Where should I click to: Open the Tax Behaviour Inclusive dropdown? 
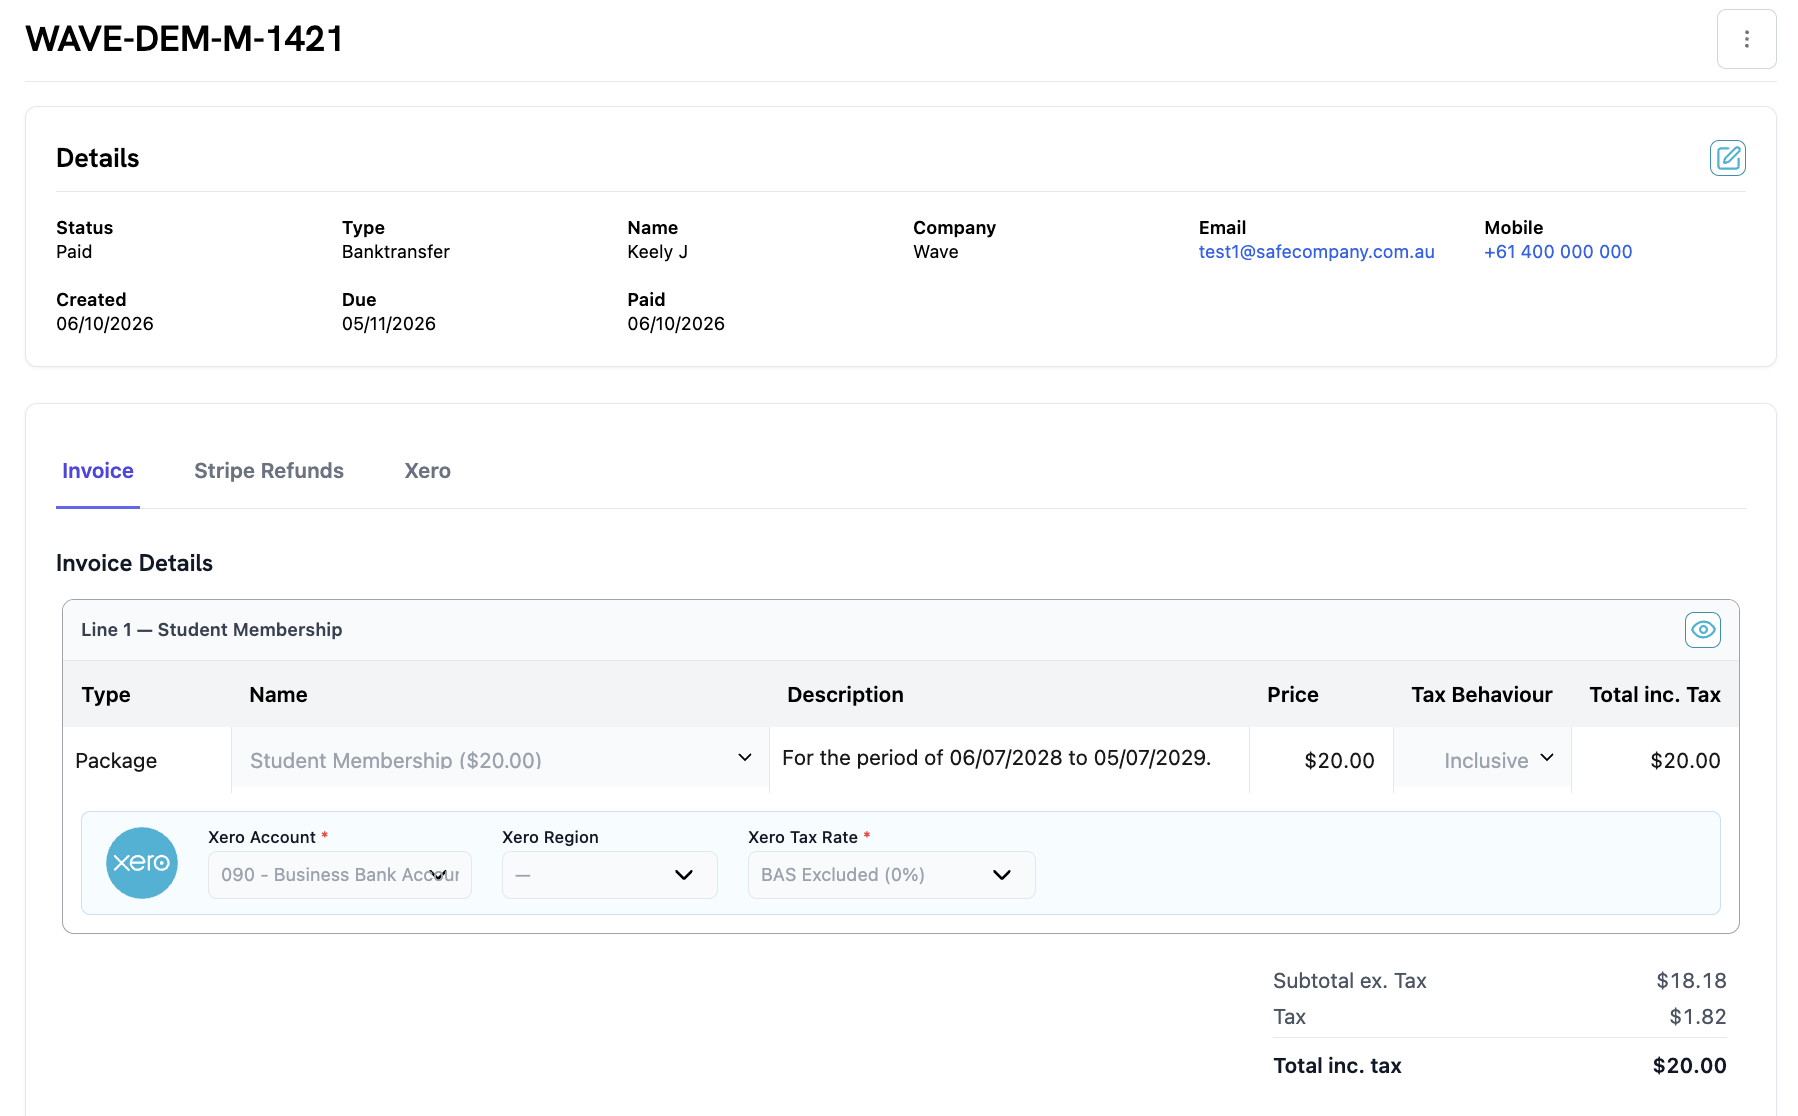click(x=1482, y=760)
